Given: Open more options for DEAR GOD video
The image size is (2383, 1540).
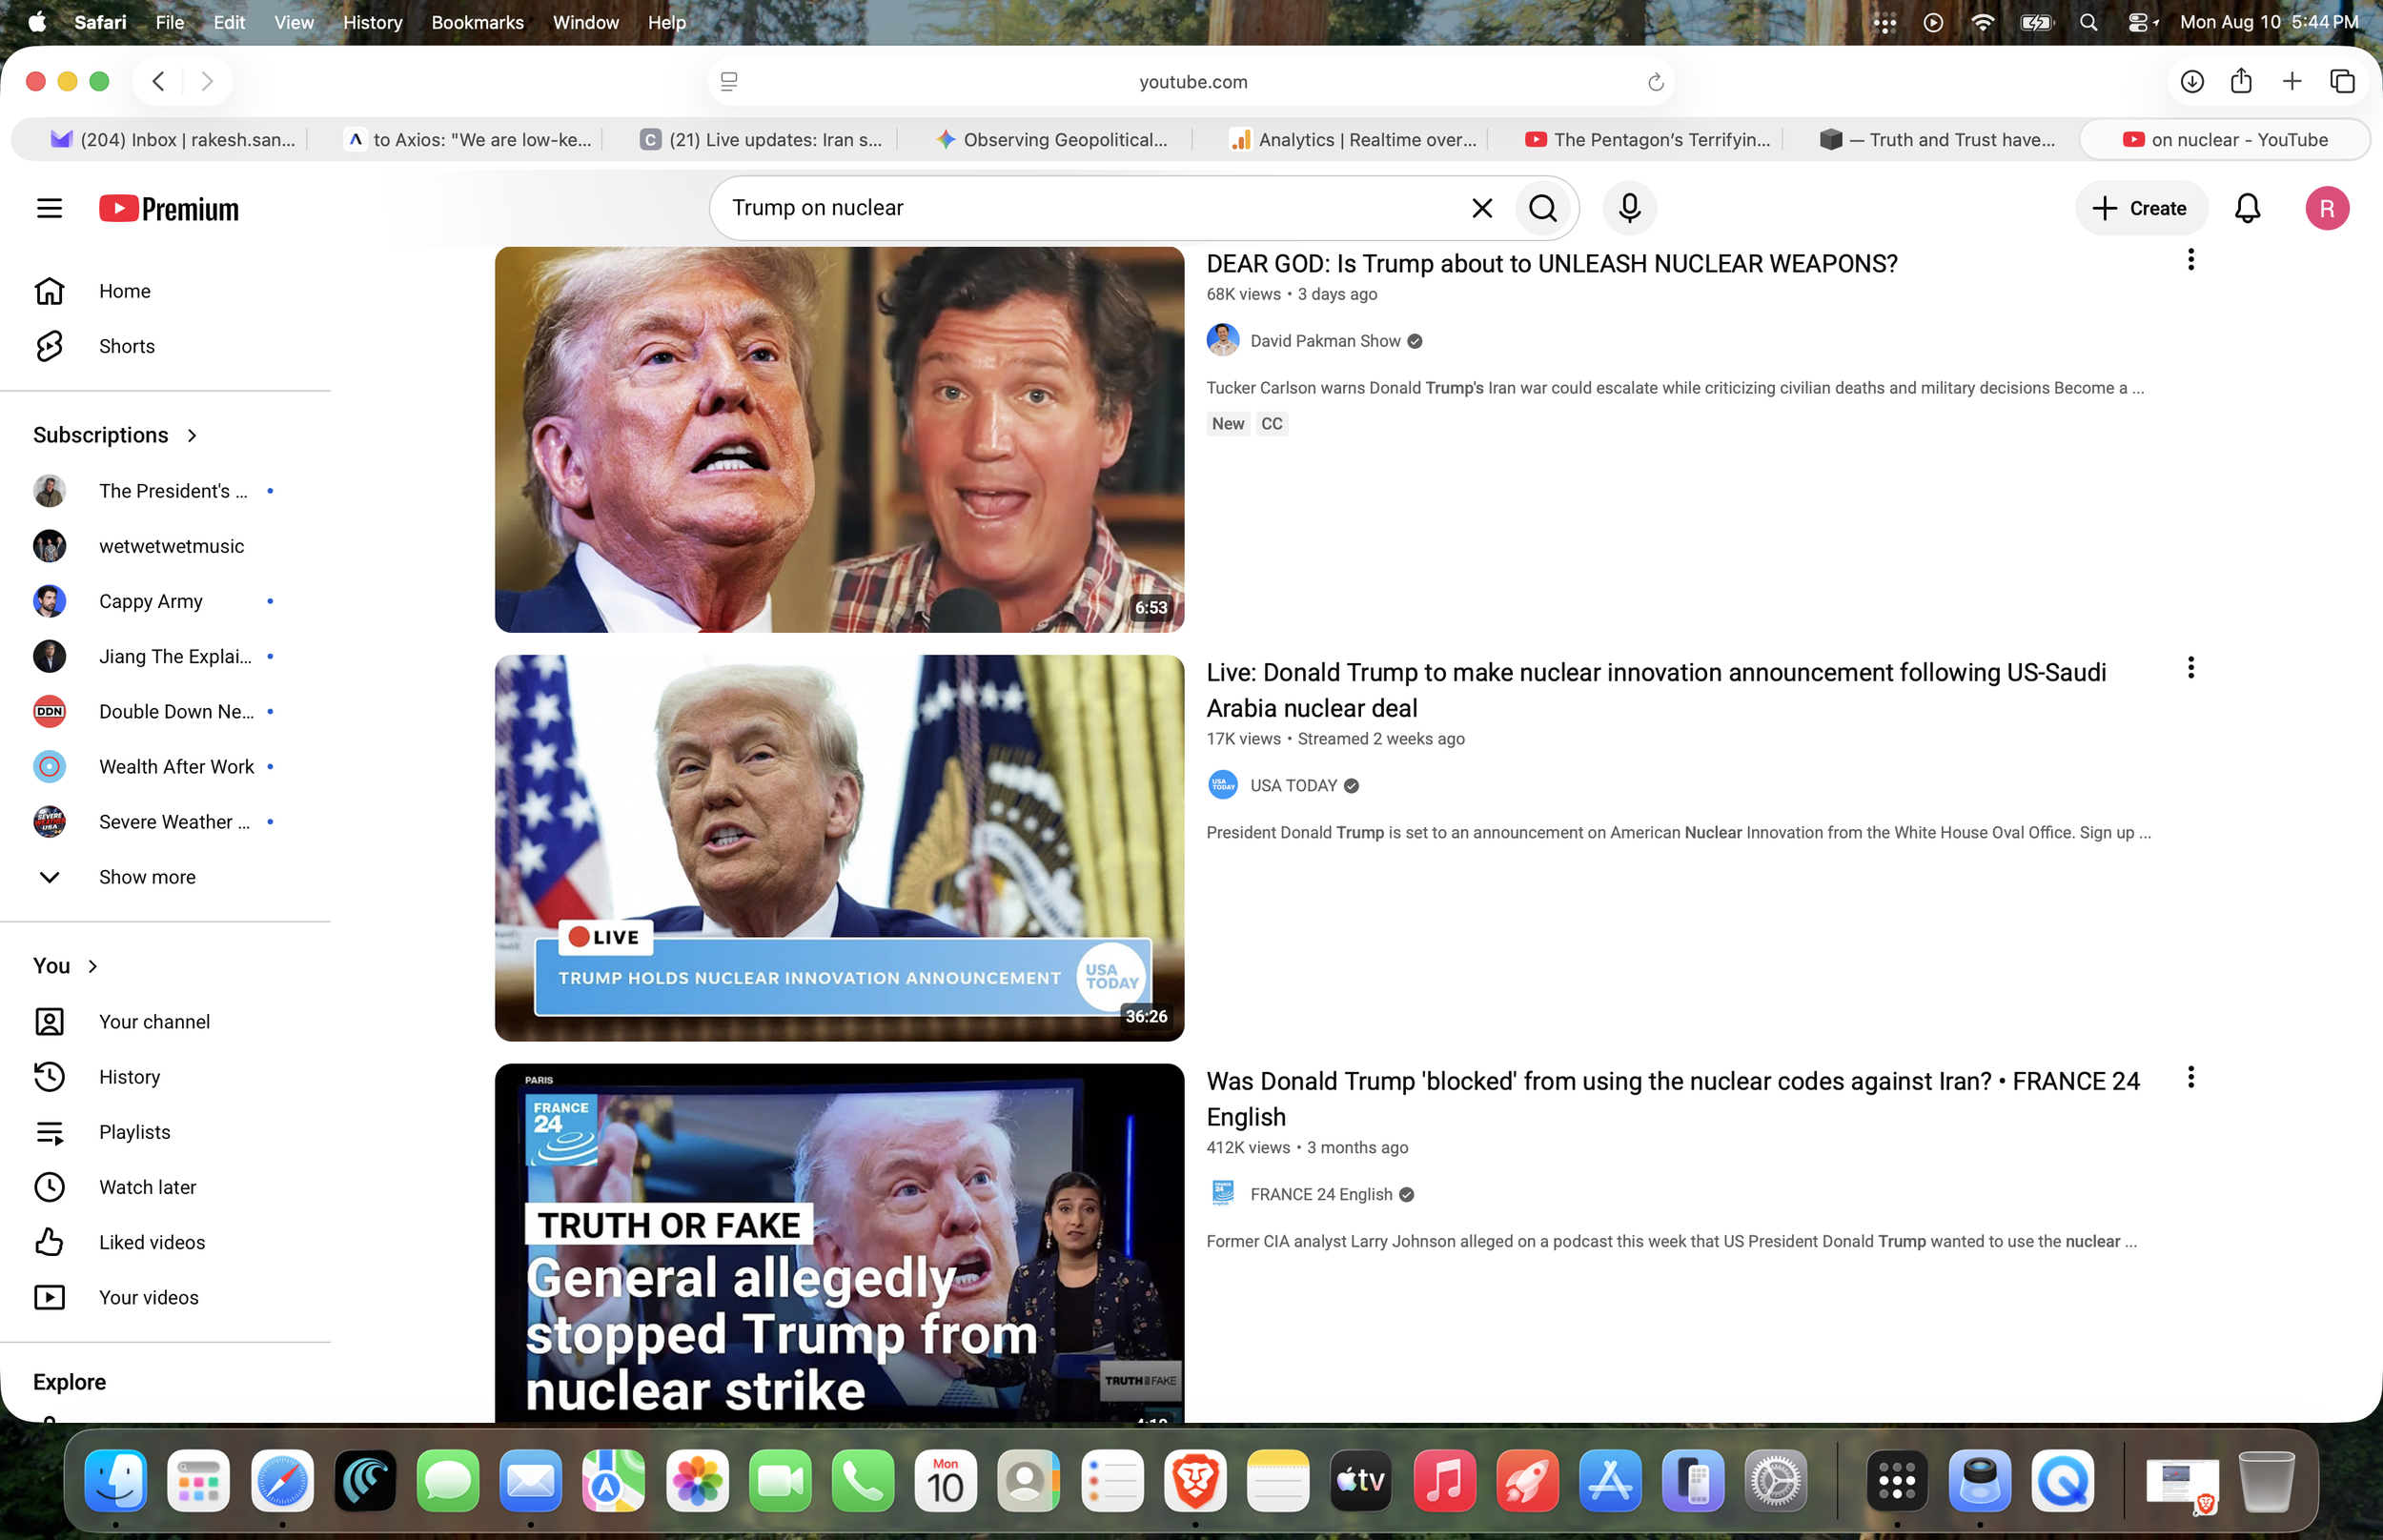Looking at the screenshot, I should coord(2190,260).
